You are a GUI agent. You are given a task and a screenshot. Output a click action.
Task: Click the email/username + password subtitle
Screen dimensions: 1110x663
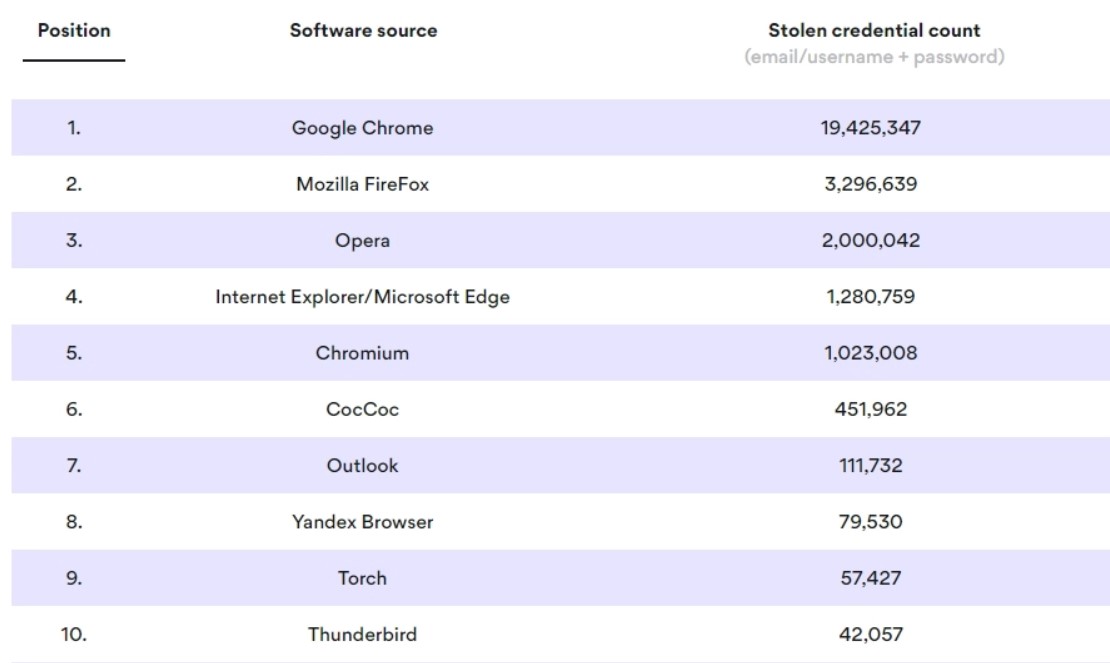(874, 57)
